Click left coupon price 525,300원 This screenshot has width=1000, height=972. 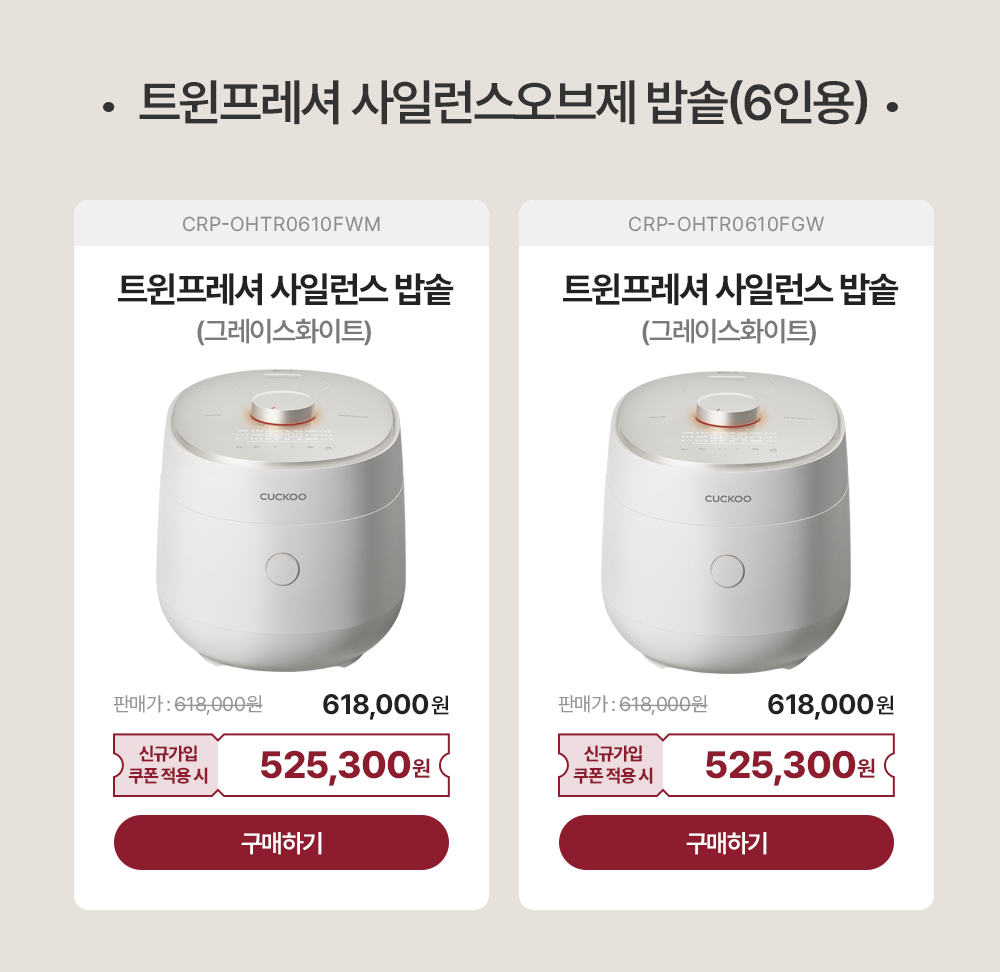point(345,765)
